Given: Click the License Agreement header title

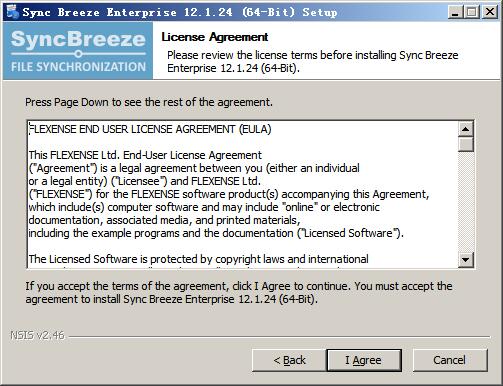Looking at the screenshot, I should tap(215, 37).
